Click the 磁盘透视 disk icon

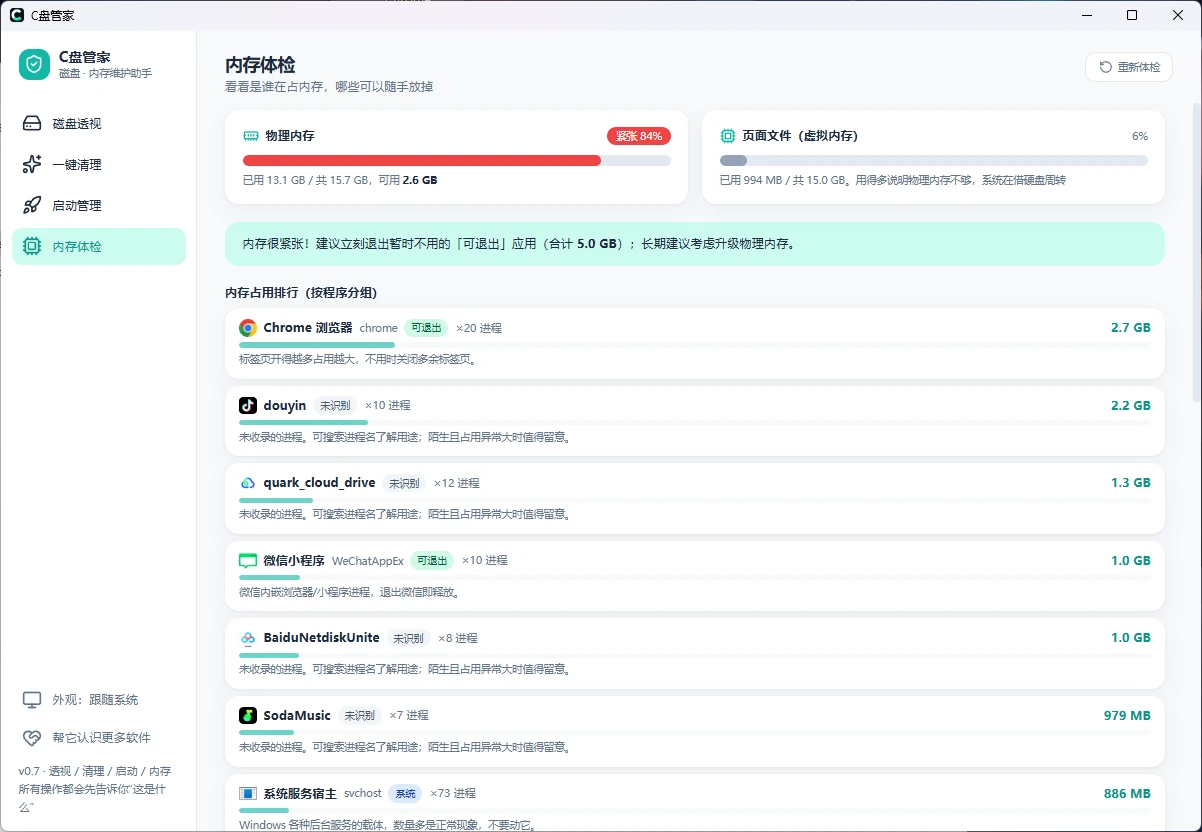click(x=32, y=124)
